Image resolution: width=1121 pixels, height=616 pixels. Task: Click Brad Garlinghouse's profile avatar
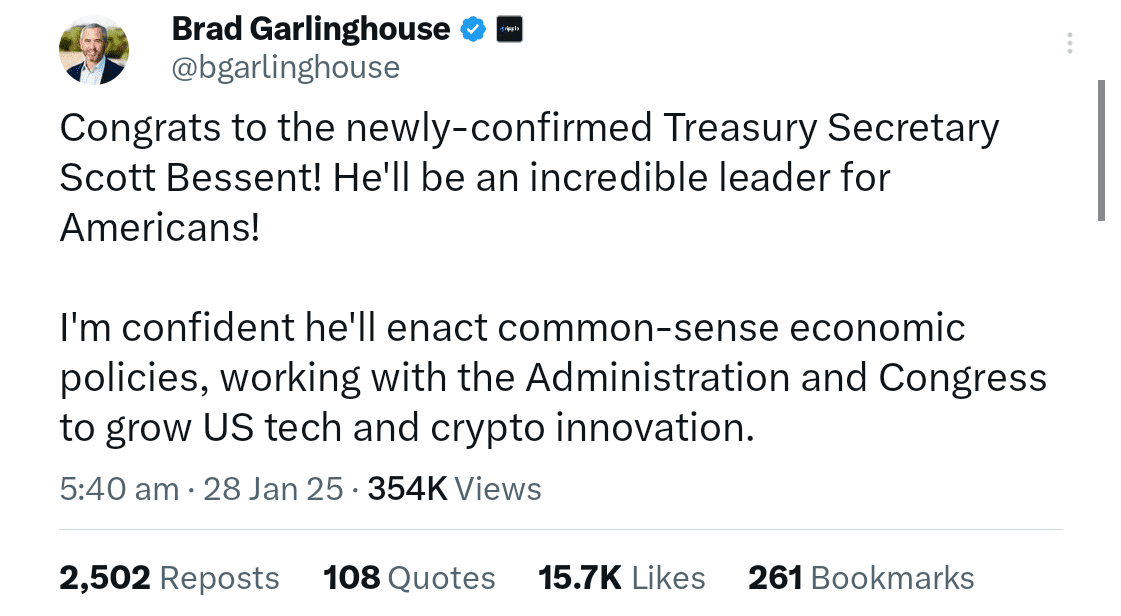[93, 49]
